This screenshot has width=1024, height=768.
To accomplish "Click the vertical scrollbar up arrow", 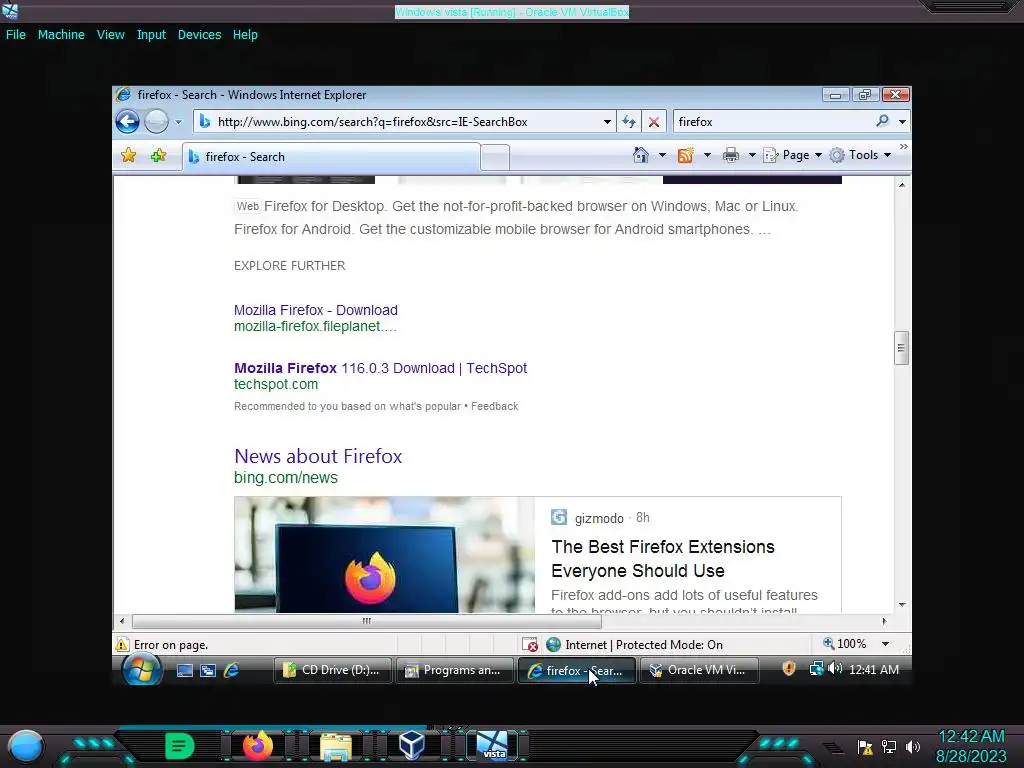I will click(901, 185).
